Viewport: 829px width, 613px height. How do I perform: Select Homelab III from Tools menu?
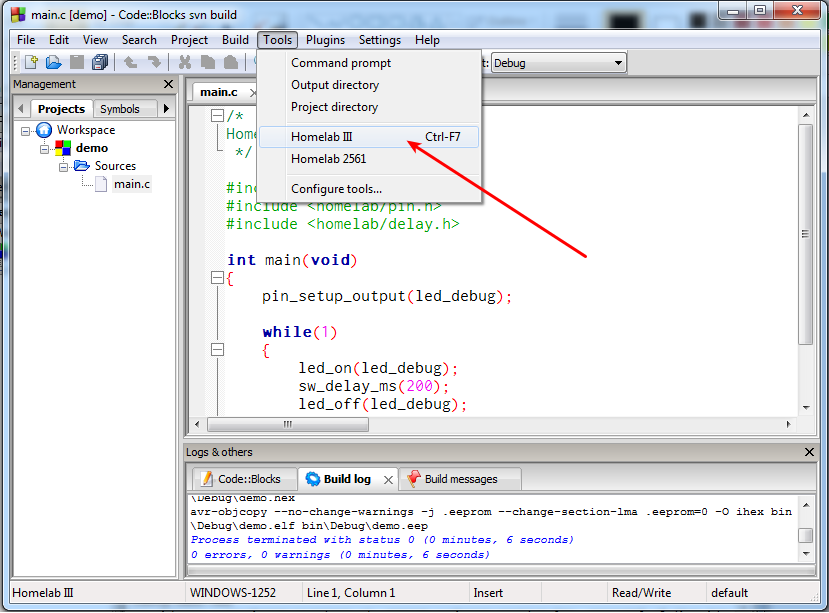point(321,136)
